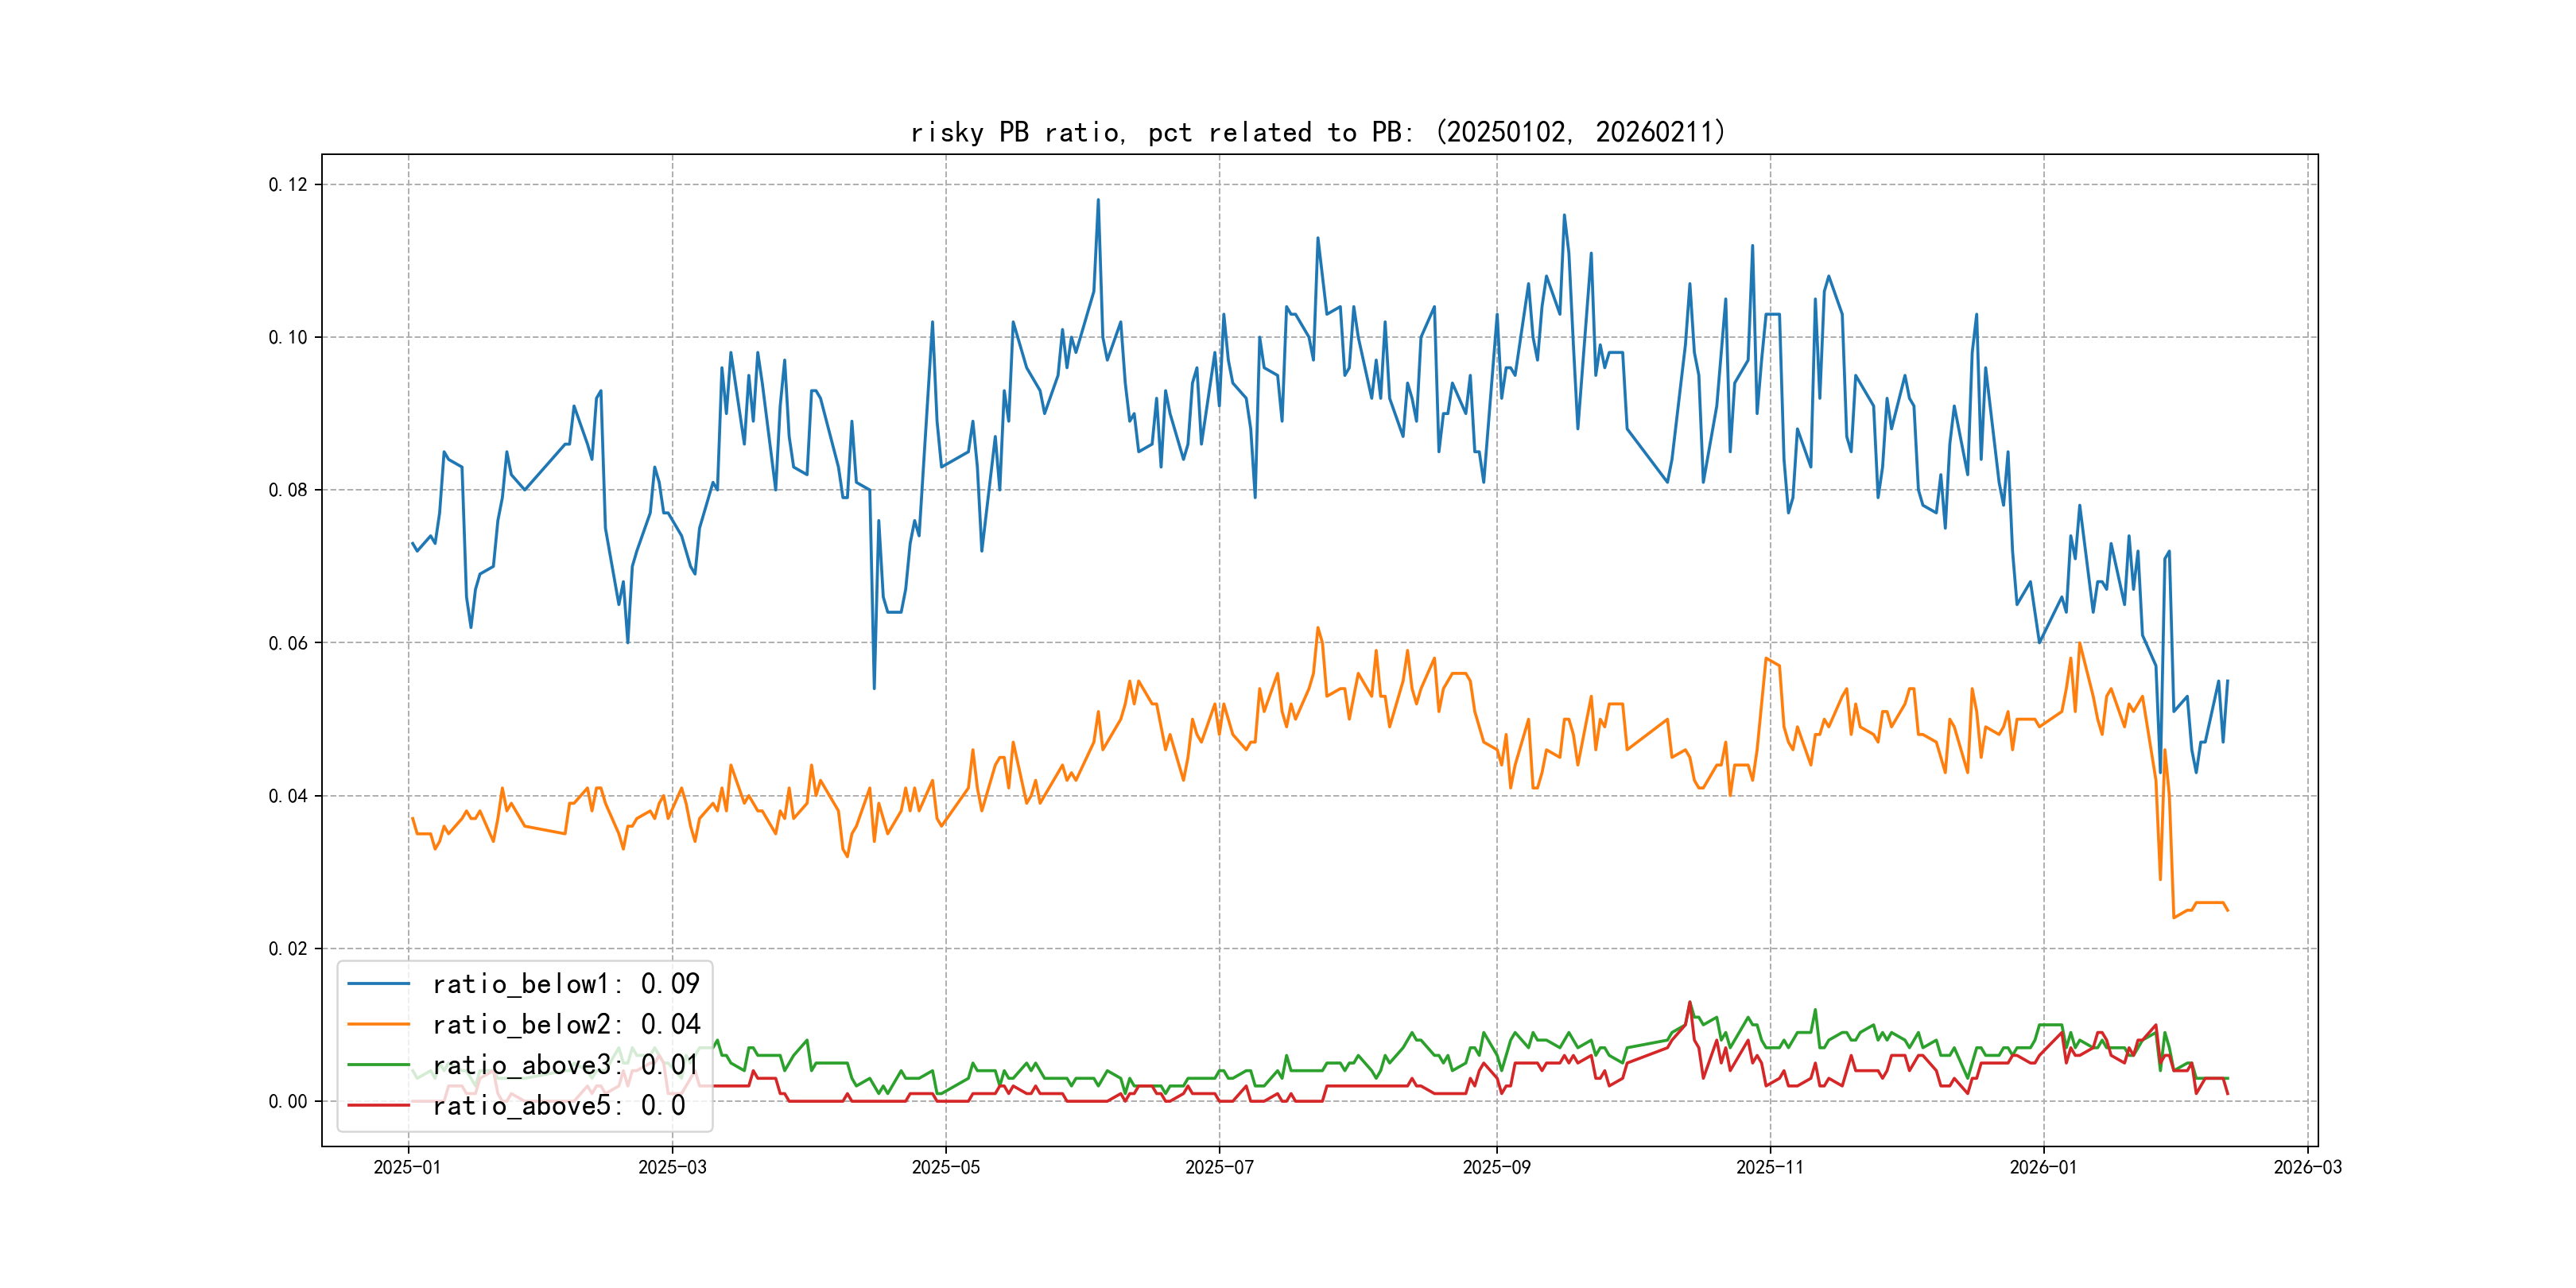Click the 2025-01 x-axis tick label
The height and width of the screenshot is (1288, 2576).
407,1167
